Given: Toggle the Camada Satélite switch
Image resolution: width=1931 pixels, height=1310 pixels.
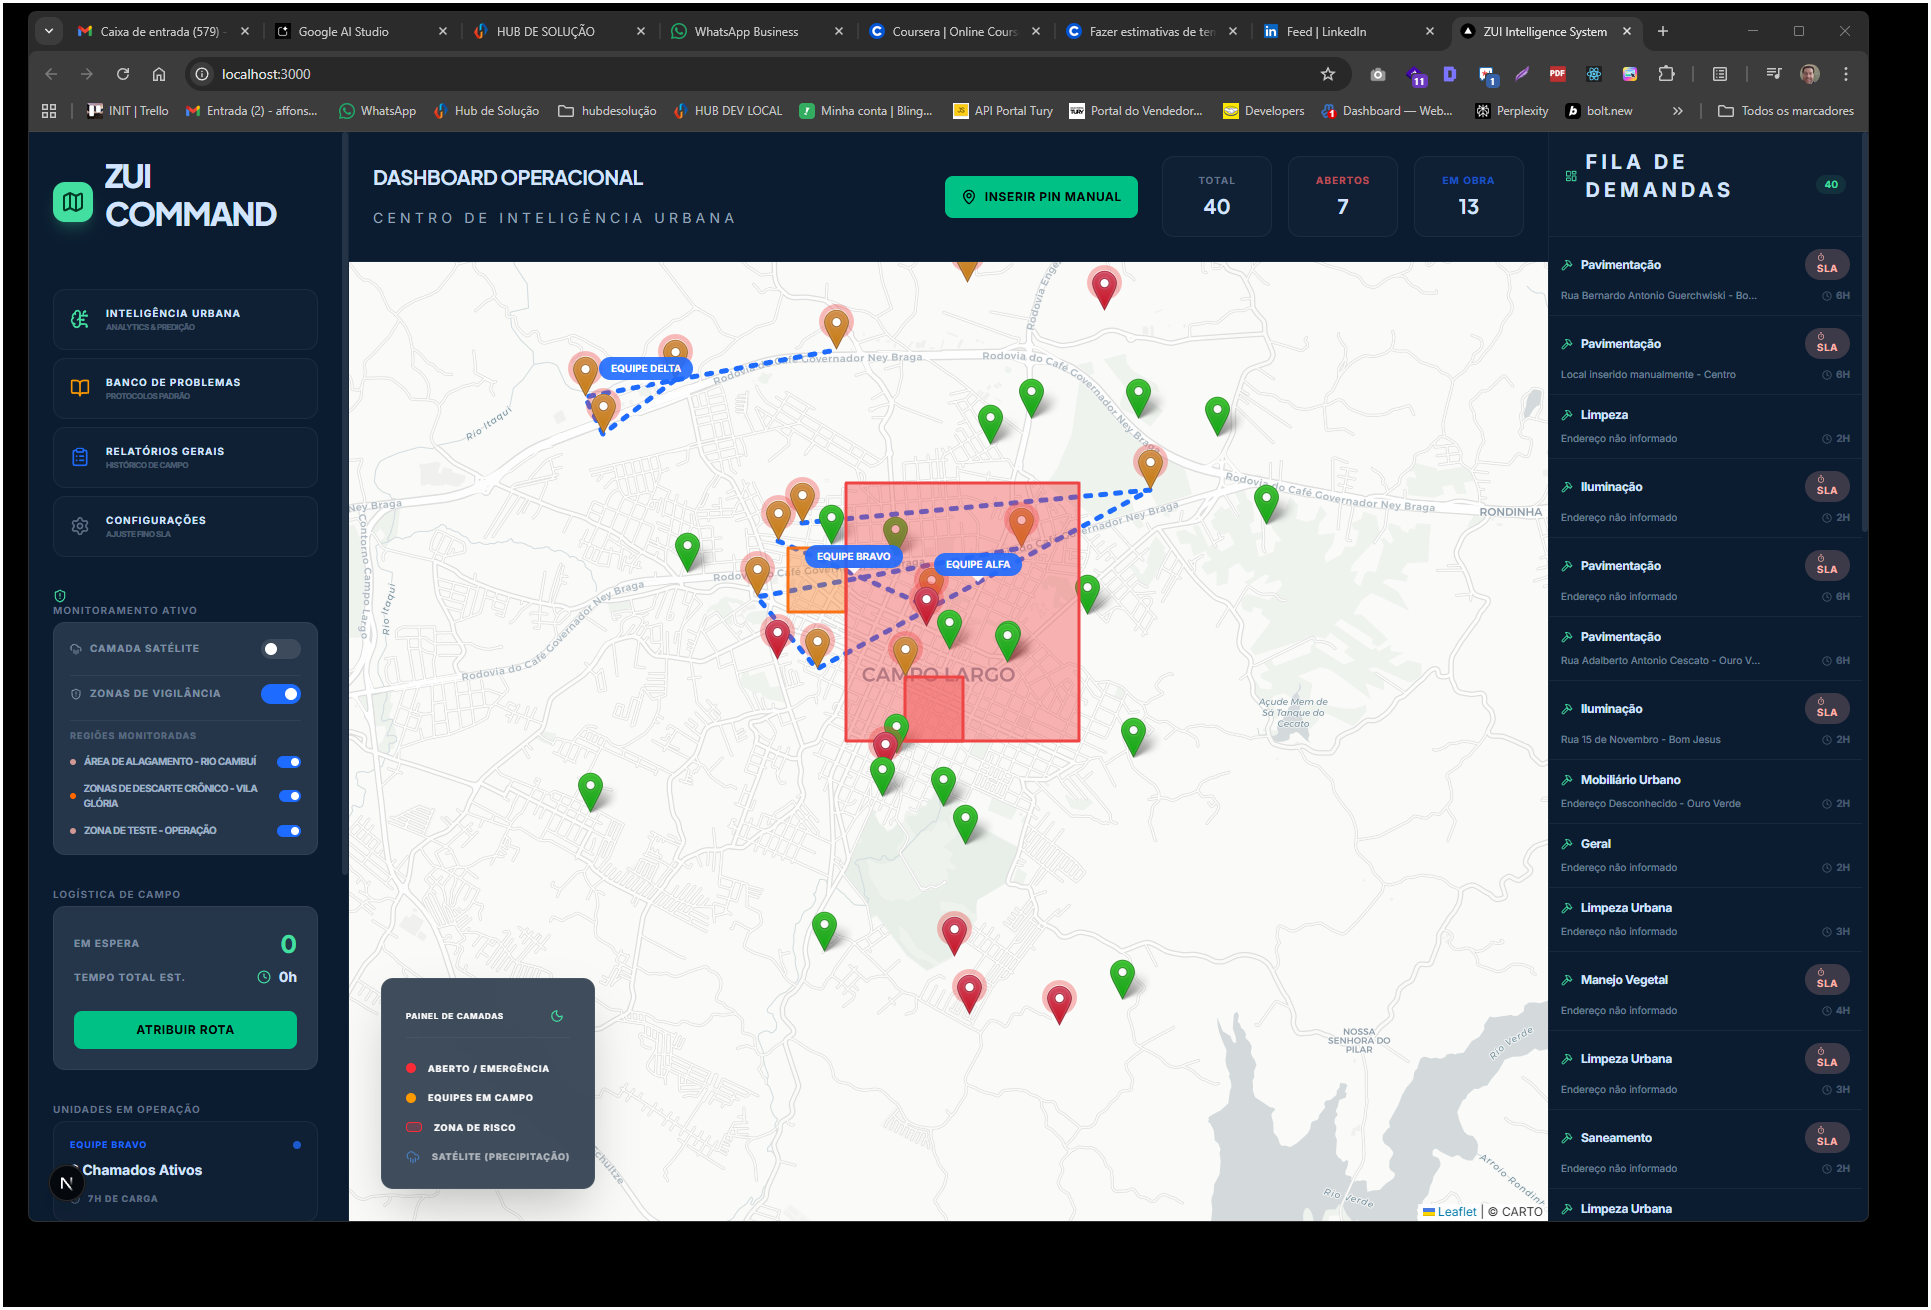Looking at the screenshot, I should point(281,649).
